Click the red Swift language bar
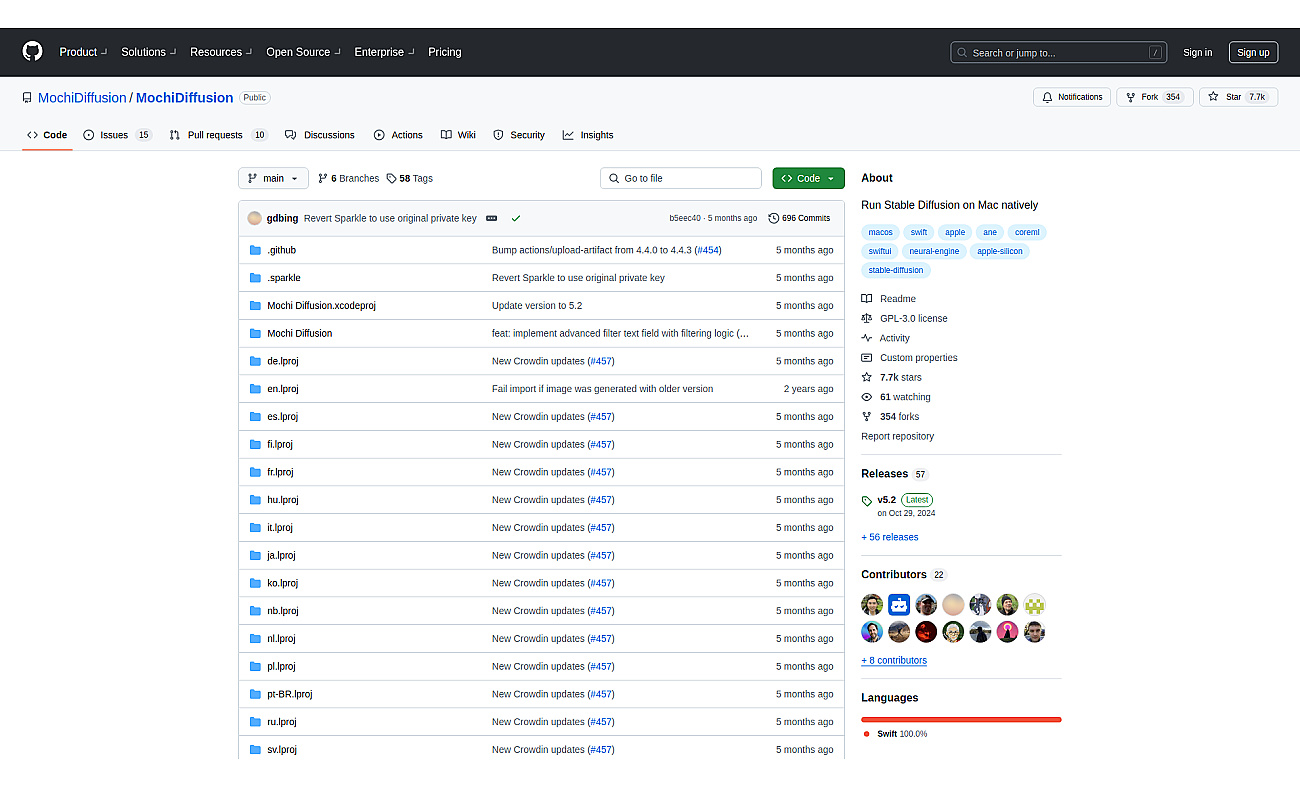 point(961,719)
